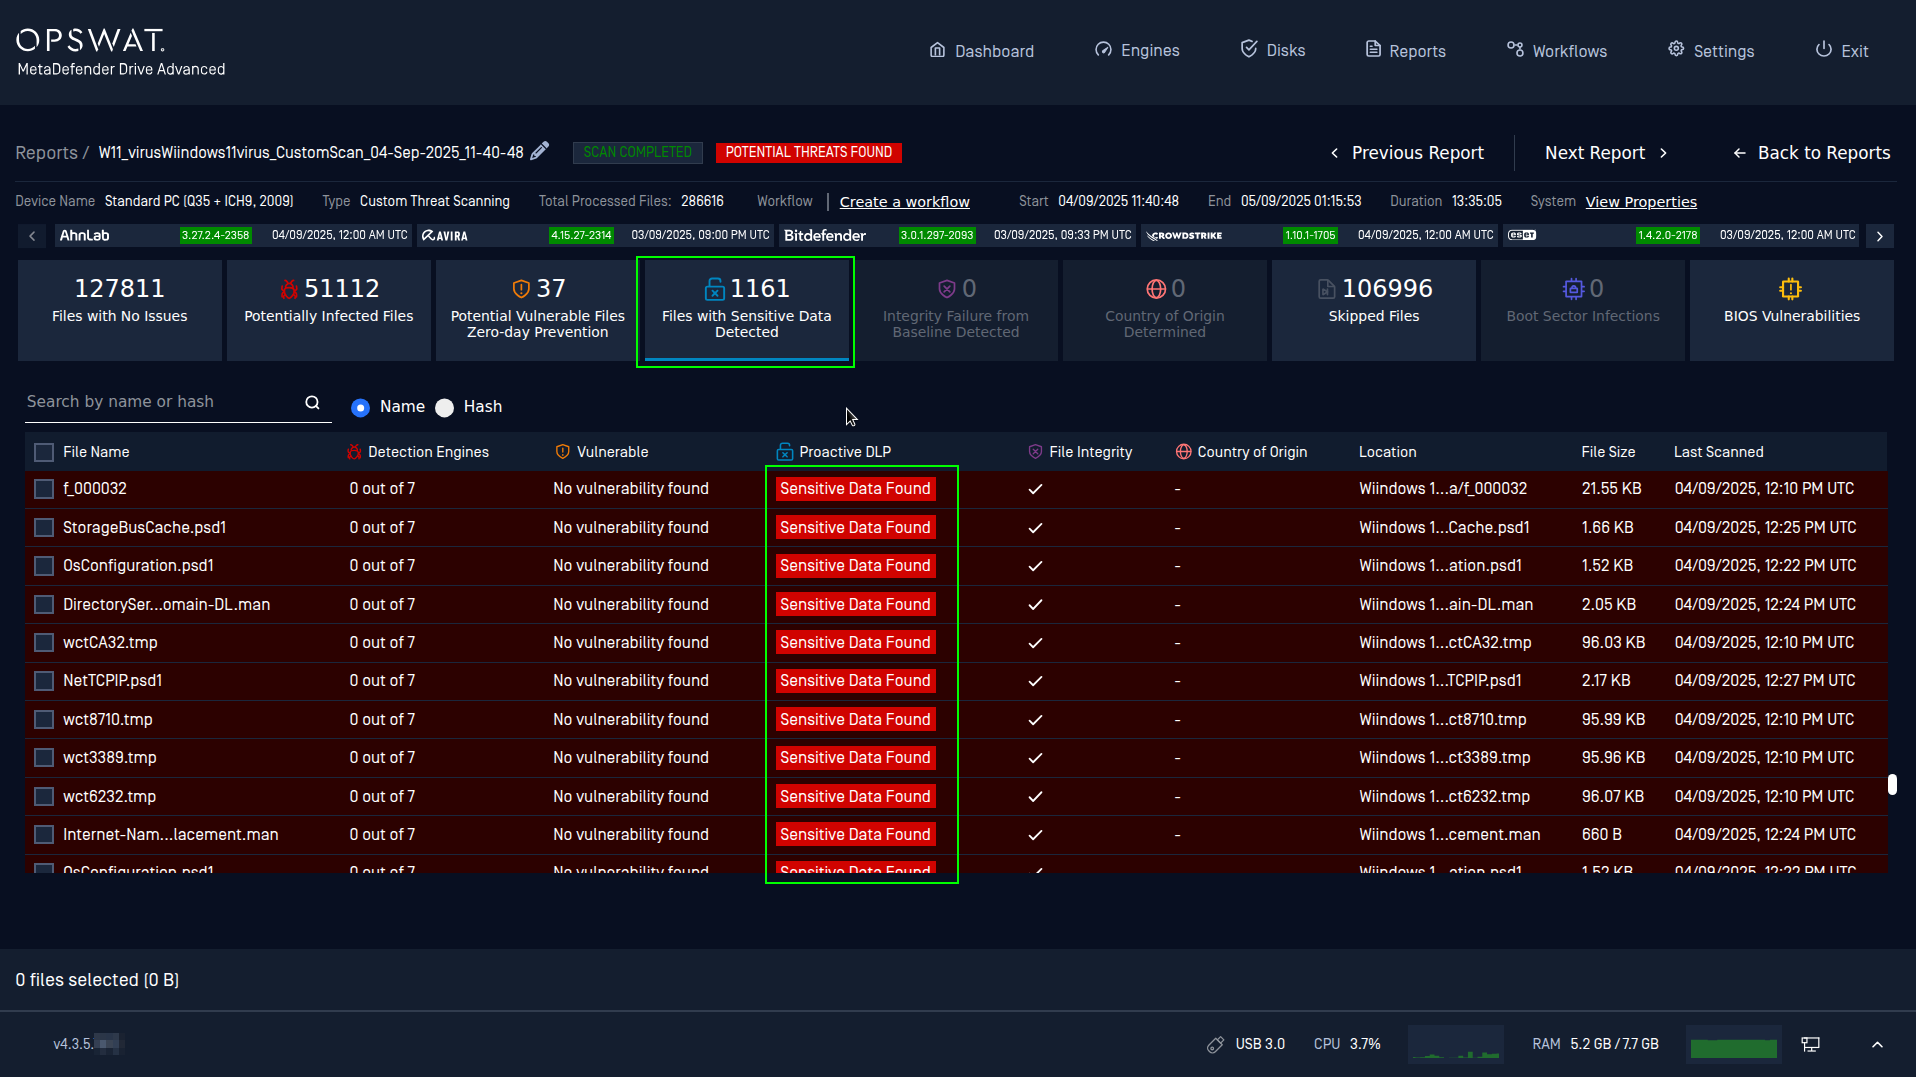The width and height of the screenshot is (1916, 1077).
Task: Open Settings from top navigation
Action: click(x=1711, y=51)
